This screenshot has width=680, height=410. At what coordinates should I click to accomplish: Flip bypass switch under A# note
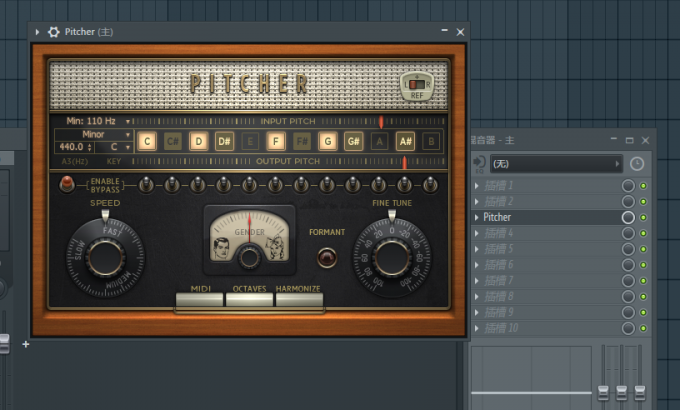404,185
